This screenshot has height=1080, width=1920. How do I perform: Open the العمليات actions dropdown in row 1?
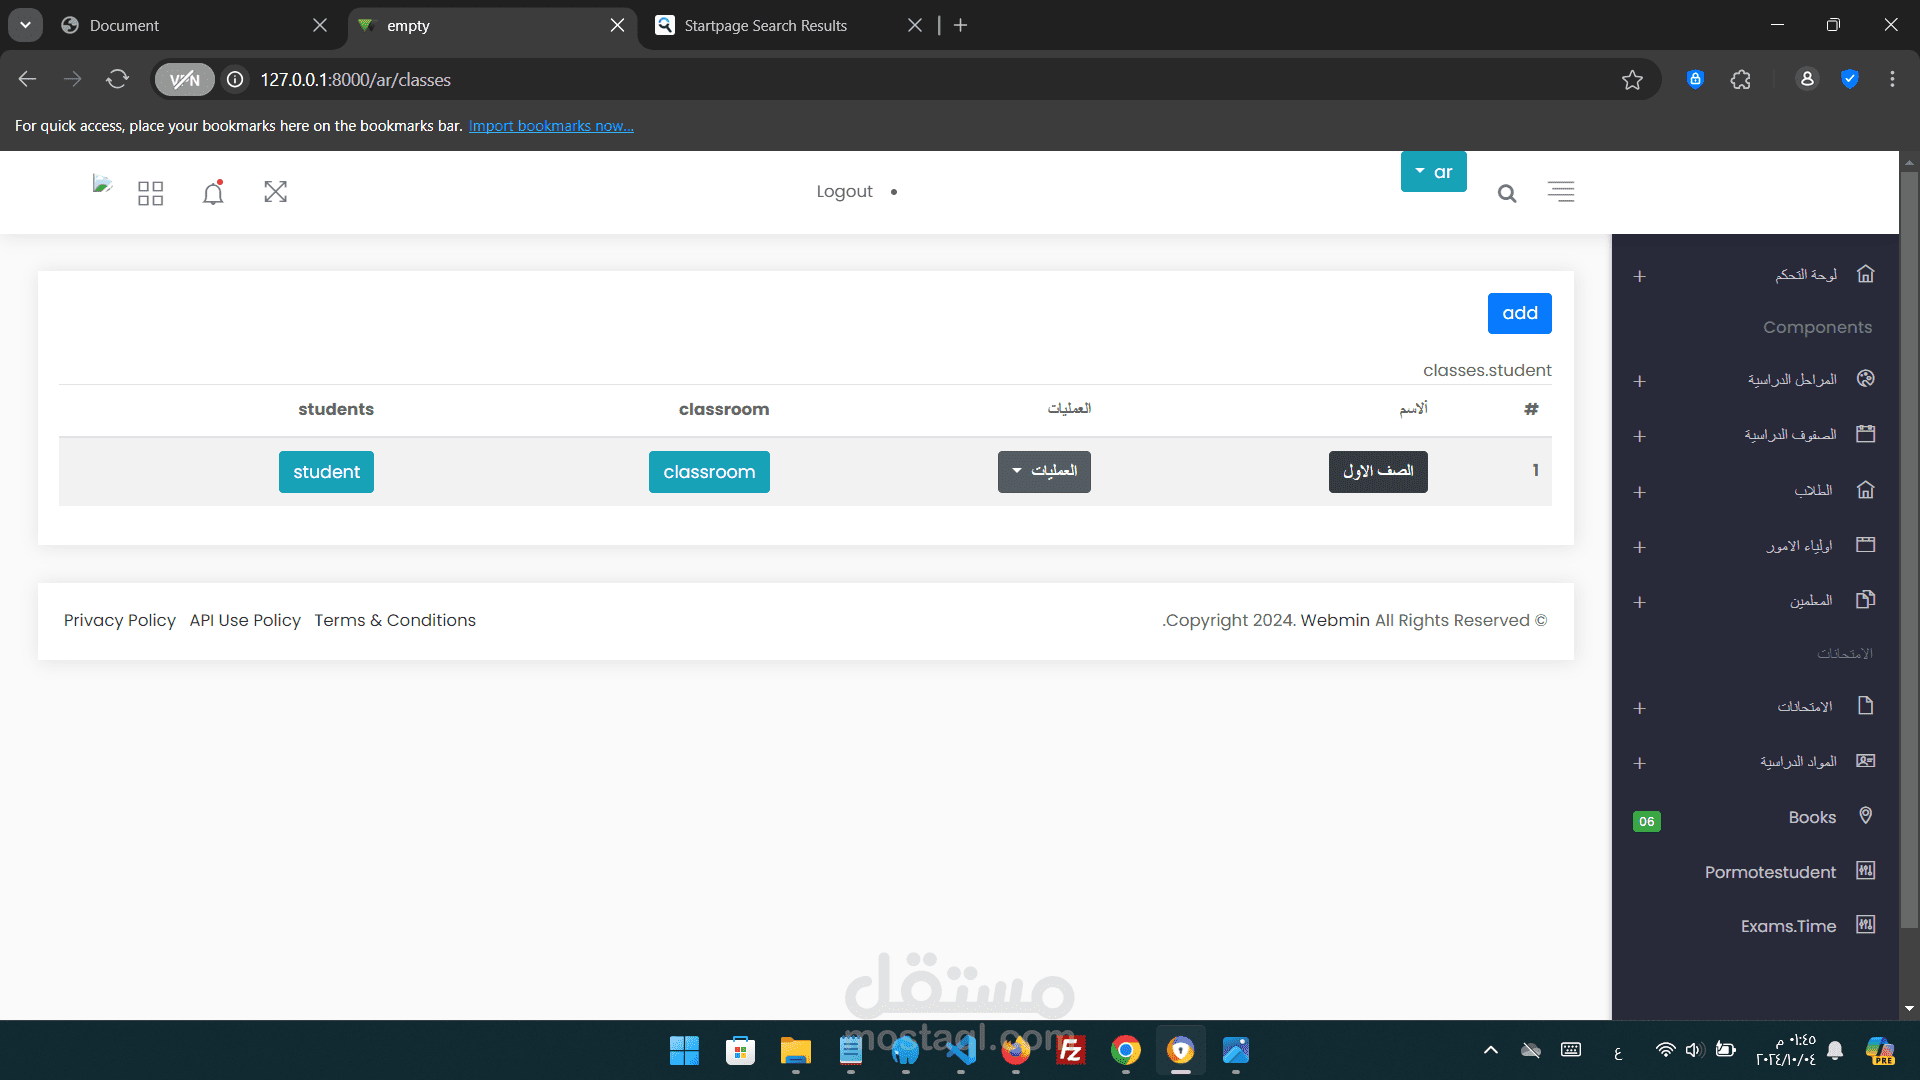tap(1044, 472)
